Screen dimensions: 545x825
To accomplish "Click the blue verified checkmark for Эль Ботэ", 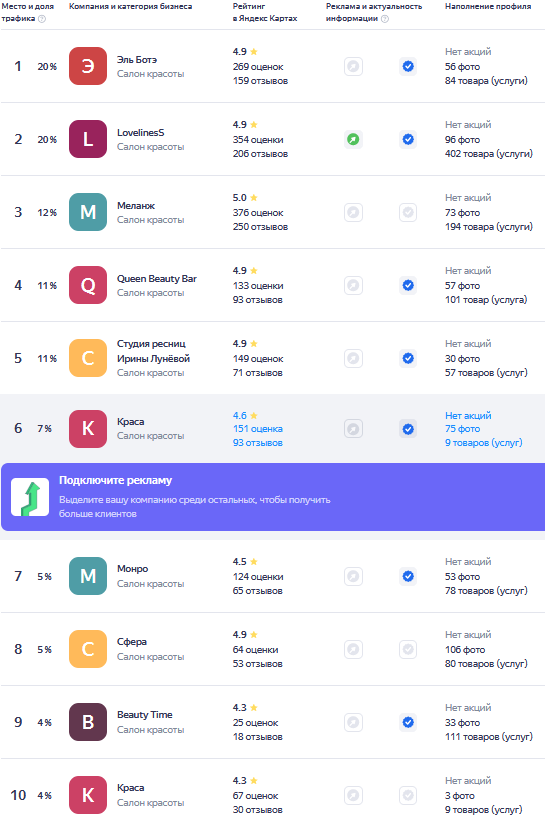I will point(408,66).
